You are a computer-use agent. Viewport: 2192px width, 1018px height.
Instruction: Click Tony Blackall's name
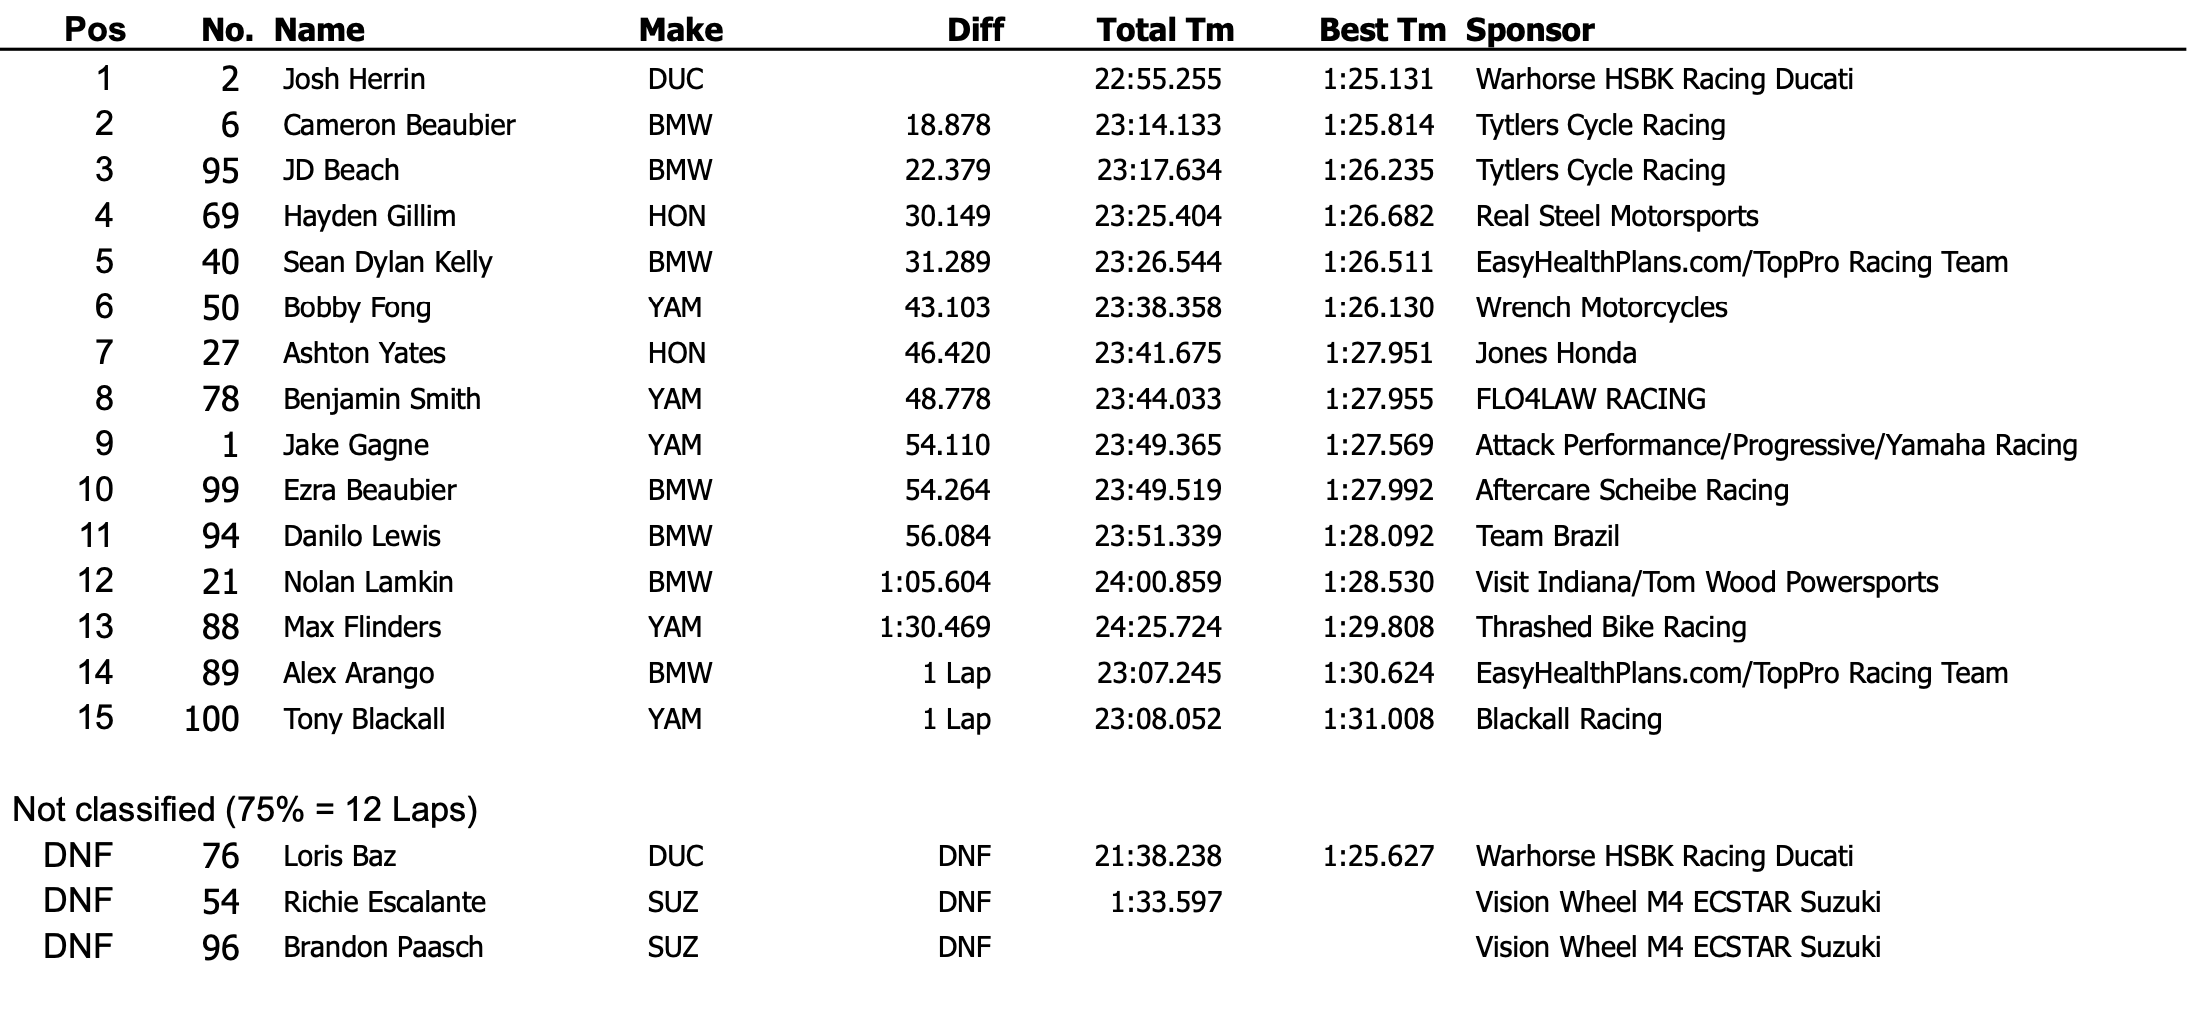coord(364,719)
